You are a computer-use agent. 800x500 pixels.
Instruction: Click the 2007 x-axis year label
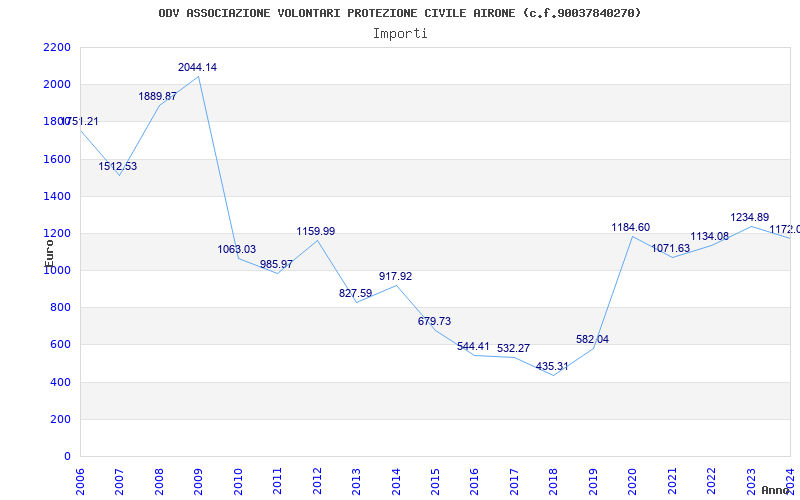coord(119,482)
